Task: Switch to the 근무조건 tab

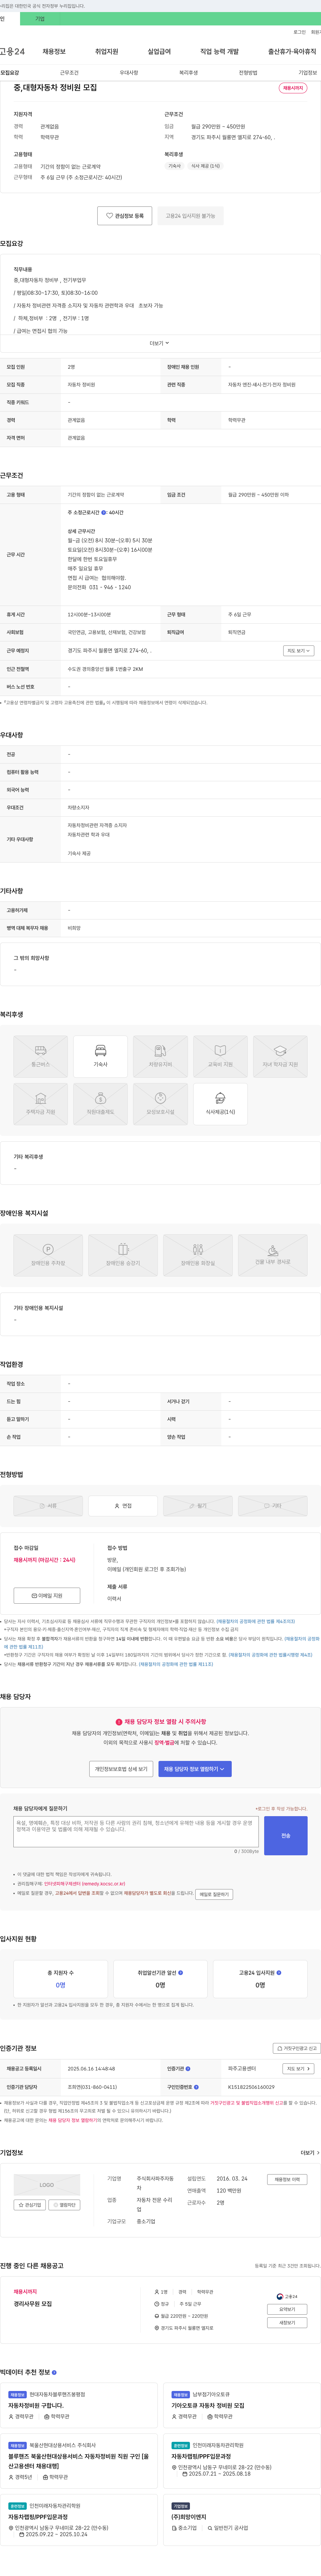Action: point(69,73)
